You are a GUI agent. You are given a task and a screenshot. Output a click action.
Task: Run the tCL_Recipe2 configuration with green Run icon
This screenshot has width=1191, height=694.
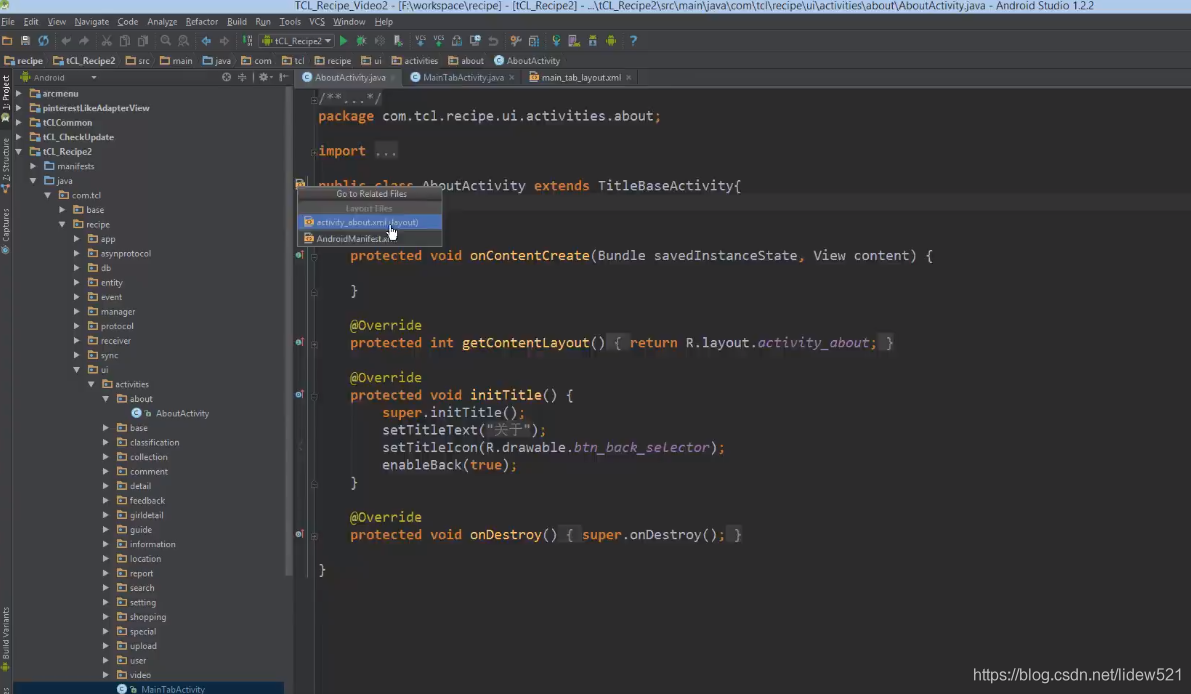pos(343,41)
